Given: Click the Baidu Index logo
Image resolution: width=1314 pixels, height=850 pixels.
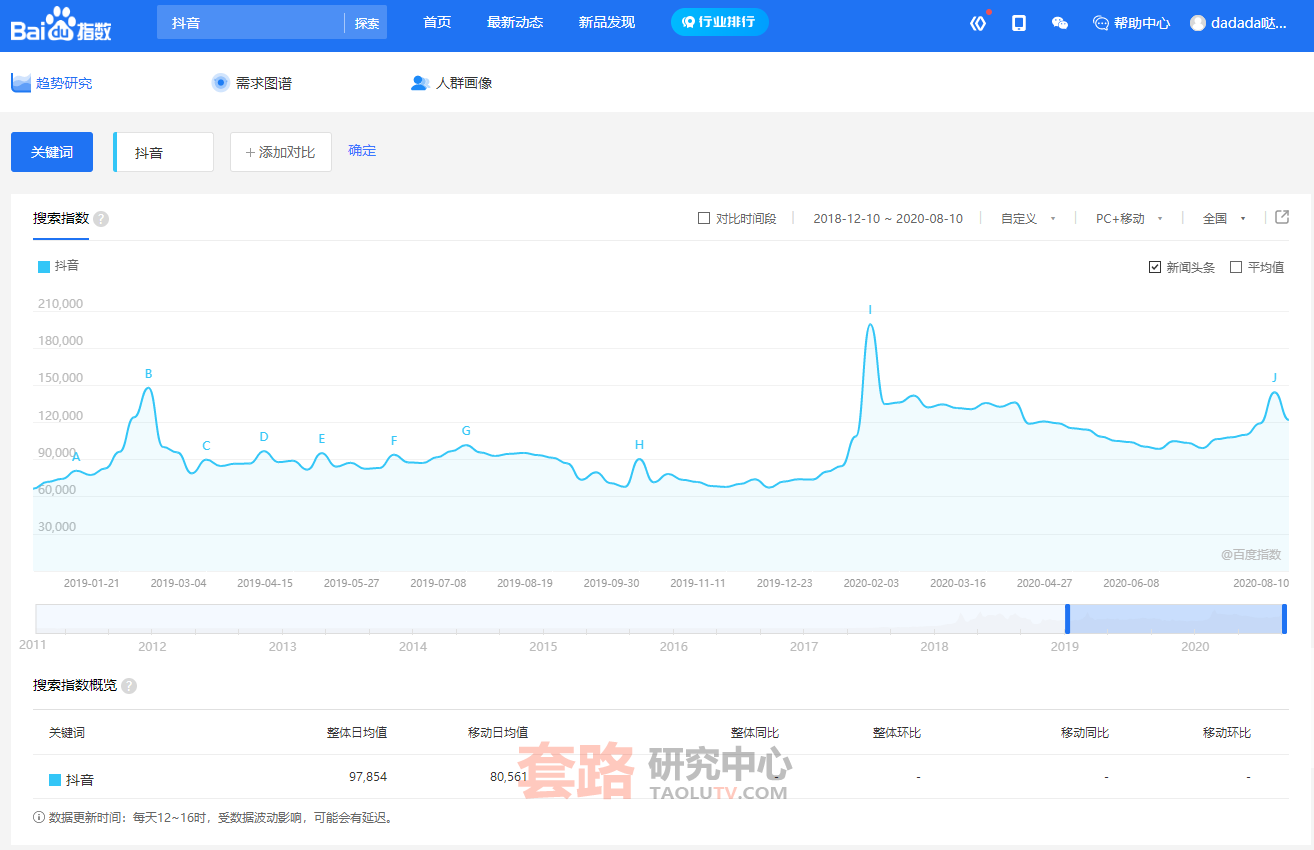Looking at the screenshot, I should tap(61, 23).
